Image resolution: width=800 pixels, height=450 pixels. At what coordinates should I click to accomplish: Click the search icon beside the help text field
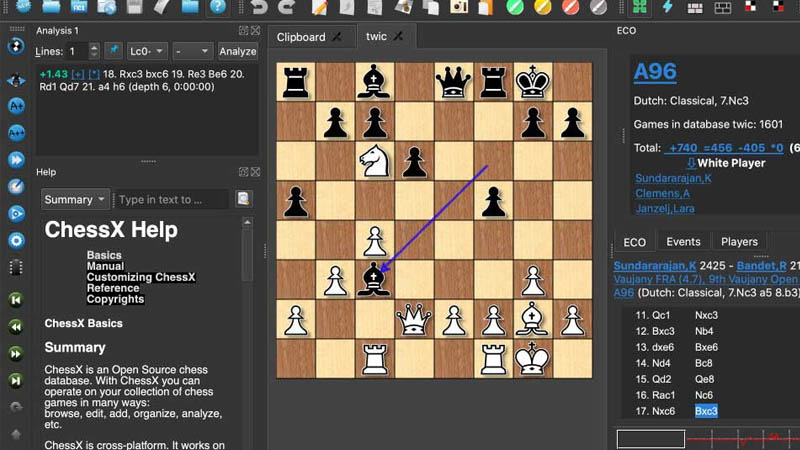coord(243,199)
